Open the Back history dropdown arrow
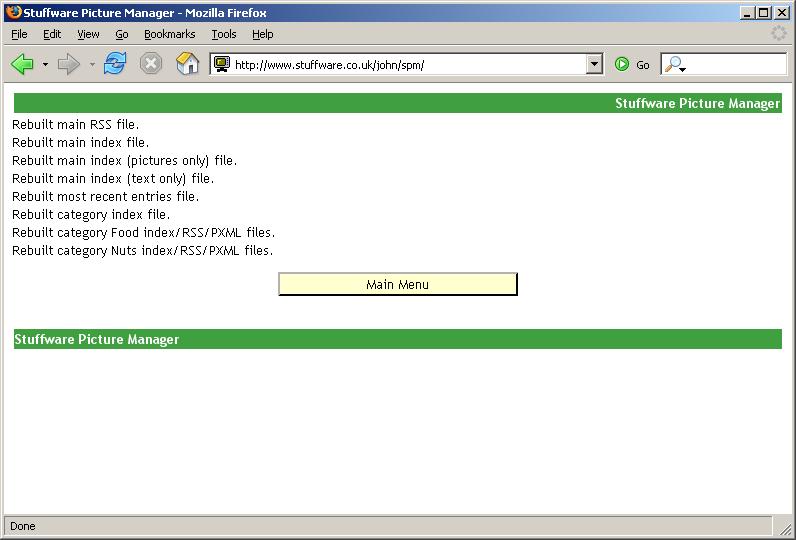Viewport: 796px width, 540px height. tap(45, 64)
